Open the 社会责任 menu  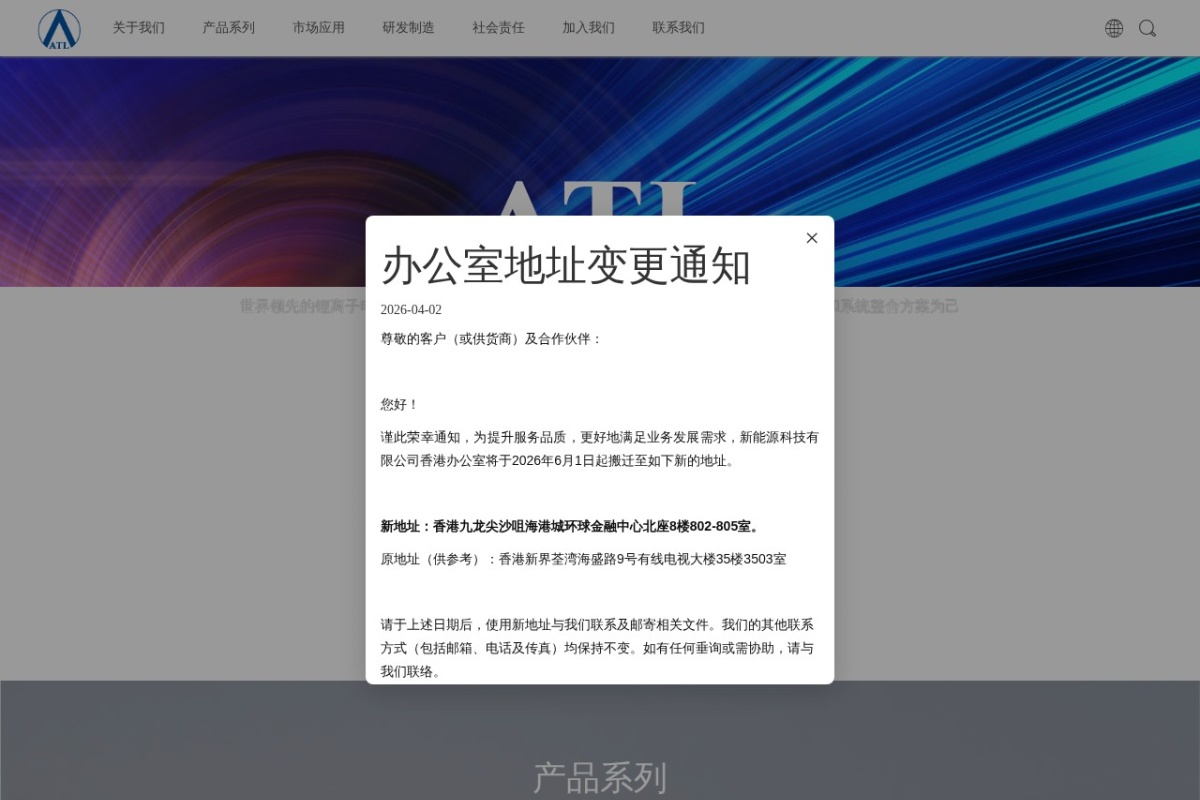498,28
